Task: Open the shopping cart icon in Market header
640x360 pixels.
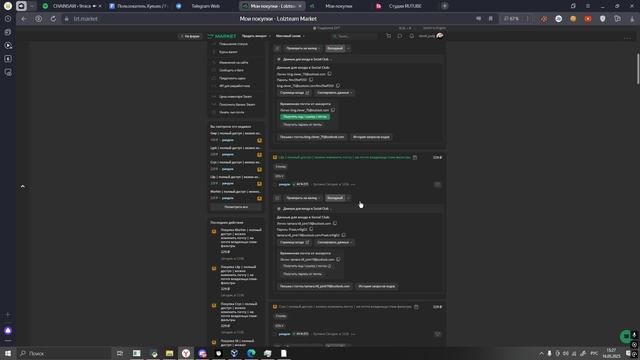Action: pyautogui.click(x=389, y=36)
